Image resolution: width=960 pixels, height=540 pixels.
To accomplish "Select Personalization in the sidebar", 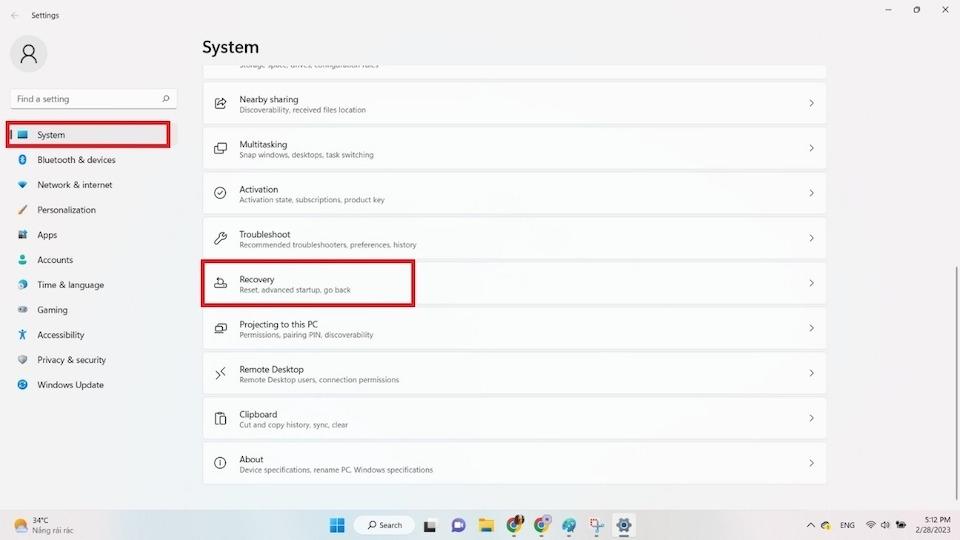I will pyautogui.click(x=66, y=210).
